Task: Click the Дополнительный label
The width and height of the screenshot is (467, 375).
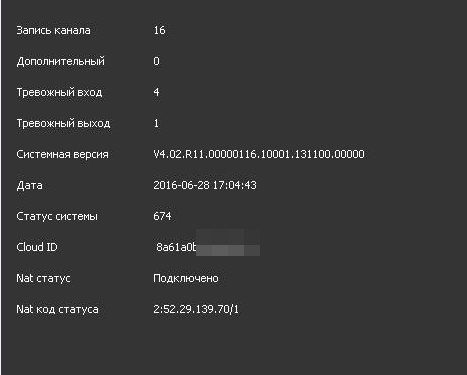Action: click(61, 61)
